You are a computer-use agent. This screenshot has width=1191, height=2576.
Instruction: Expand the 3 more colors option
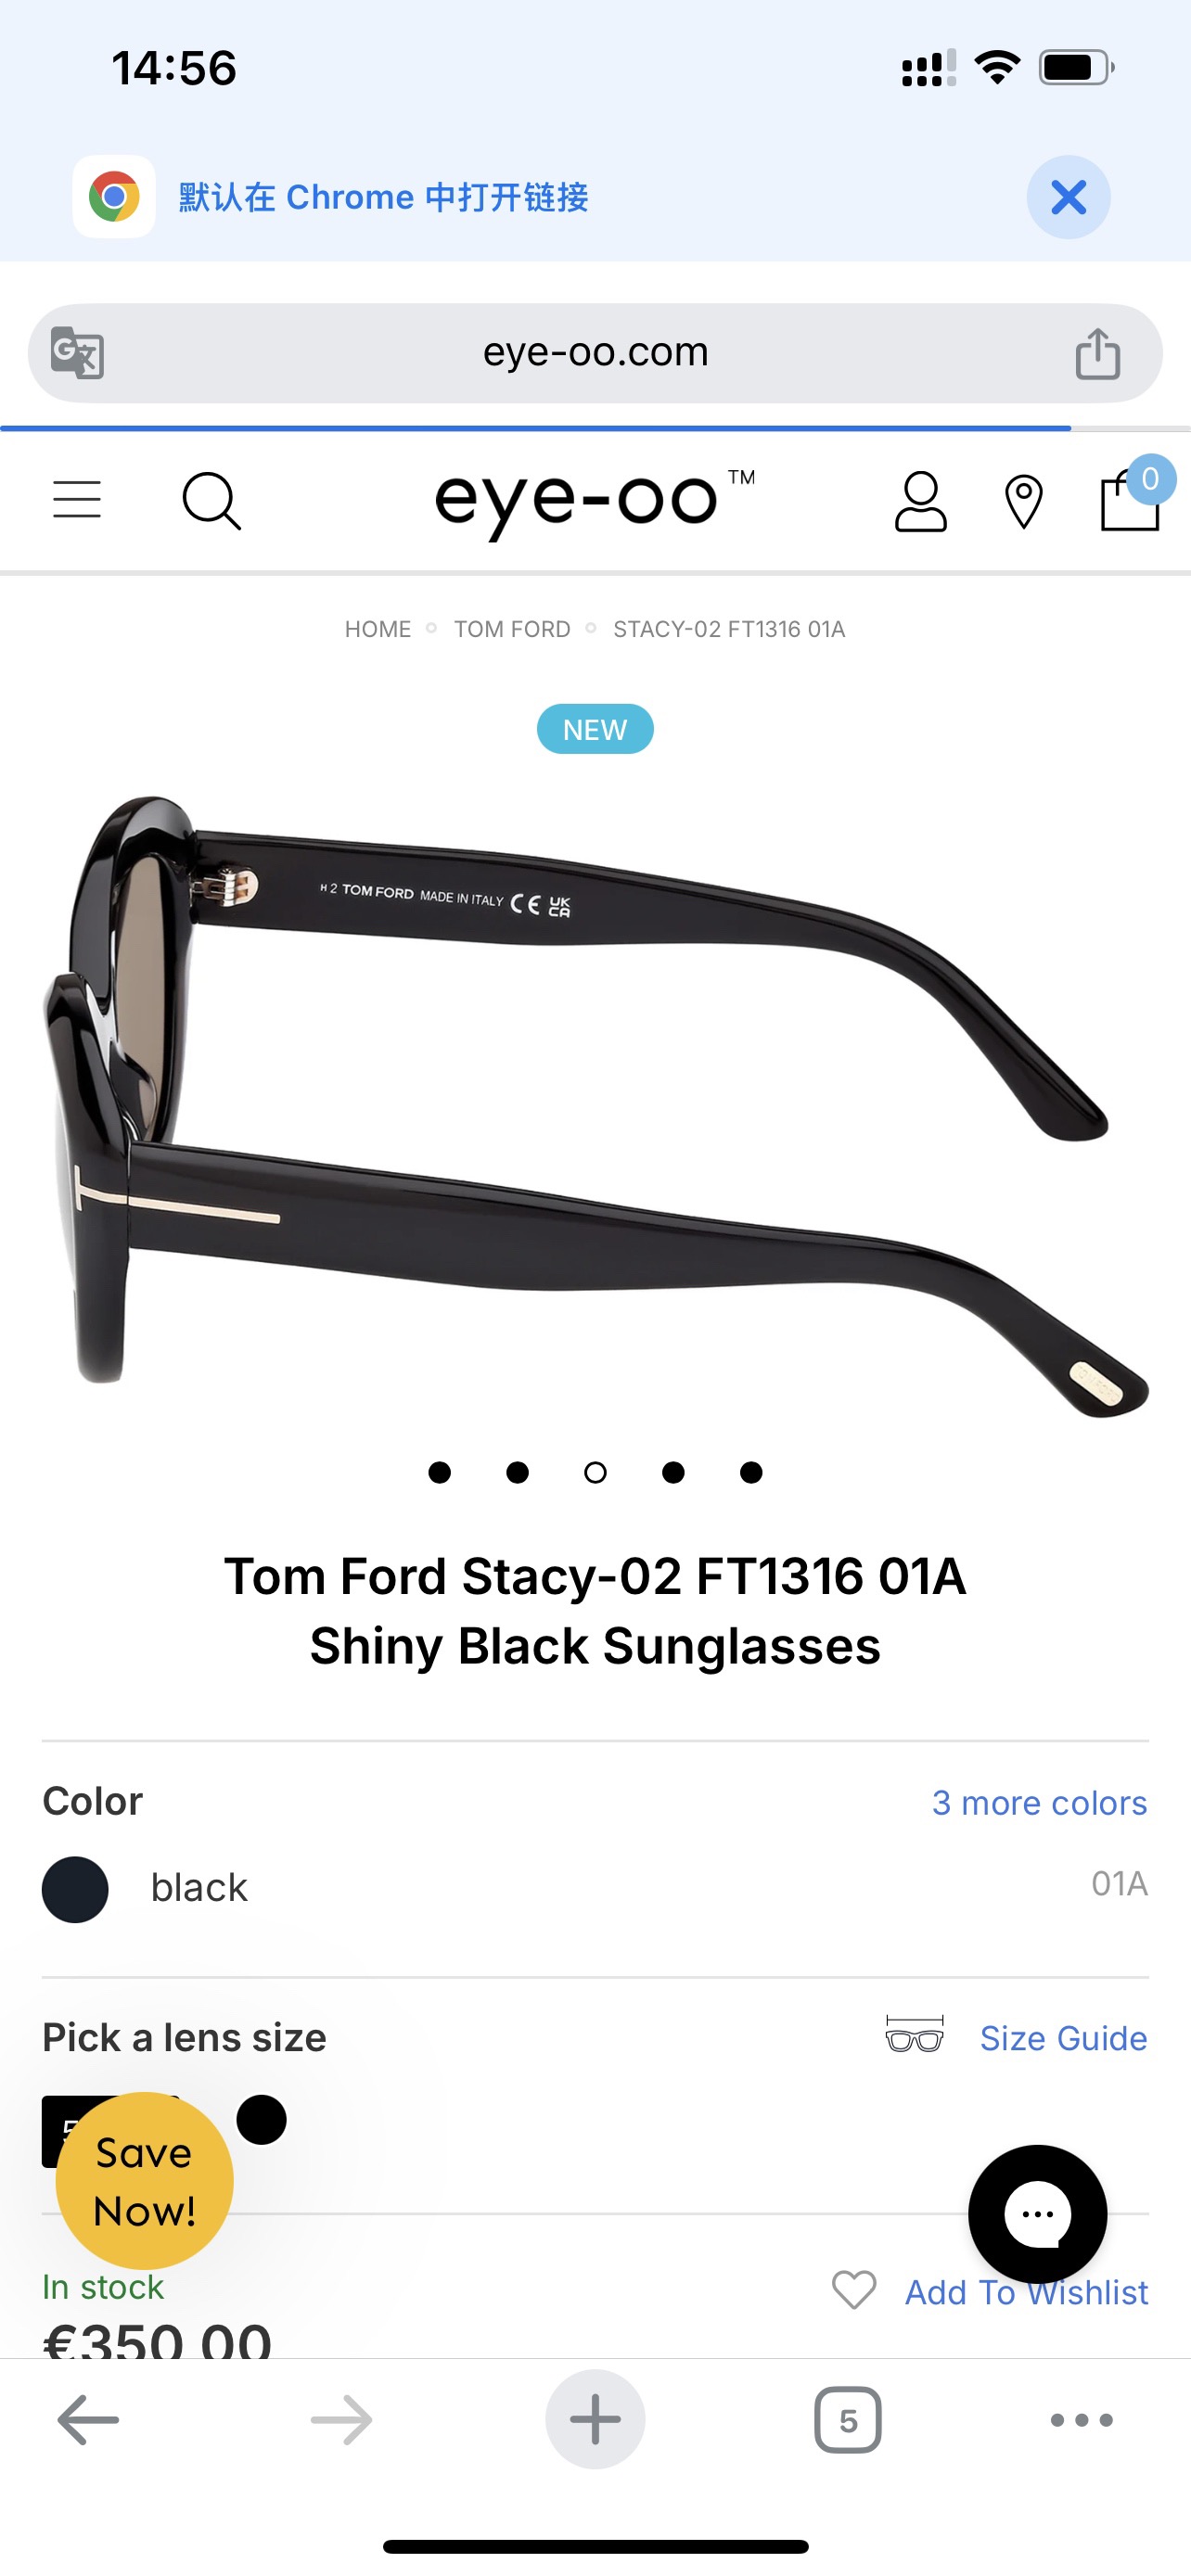click(x=1039, y=1803)
